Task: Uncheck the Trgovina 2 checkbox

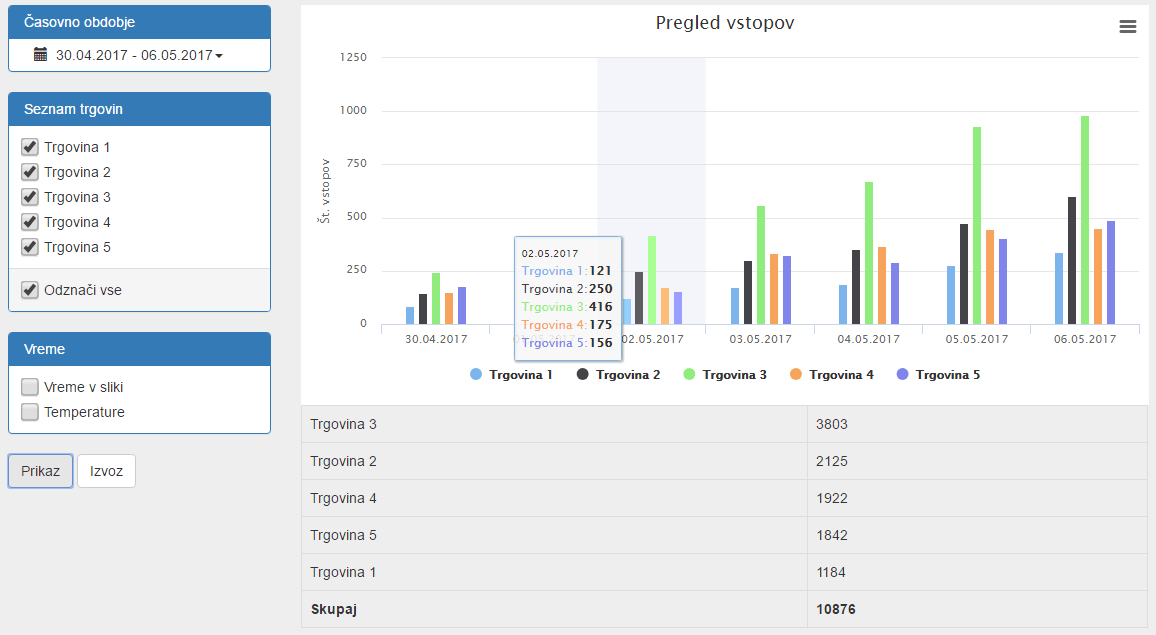Action: (x=29, y=171)
